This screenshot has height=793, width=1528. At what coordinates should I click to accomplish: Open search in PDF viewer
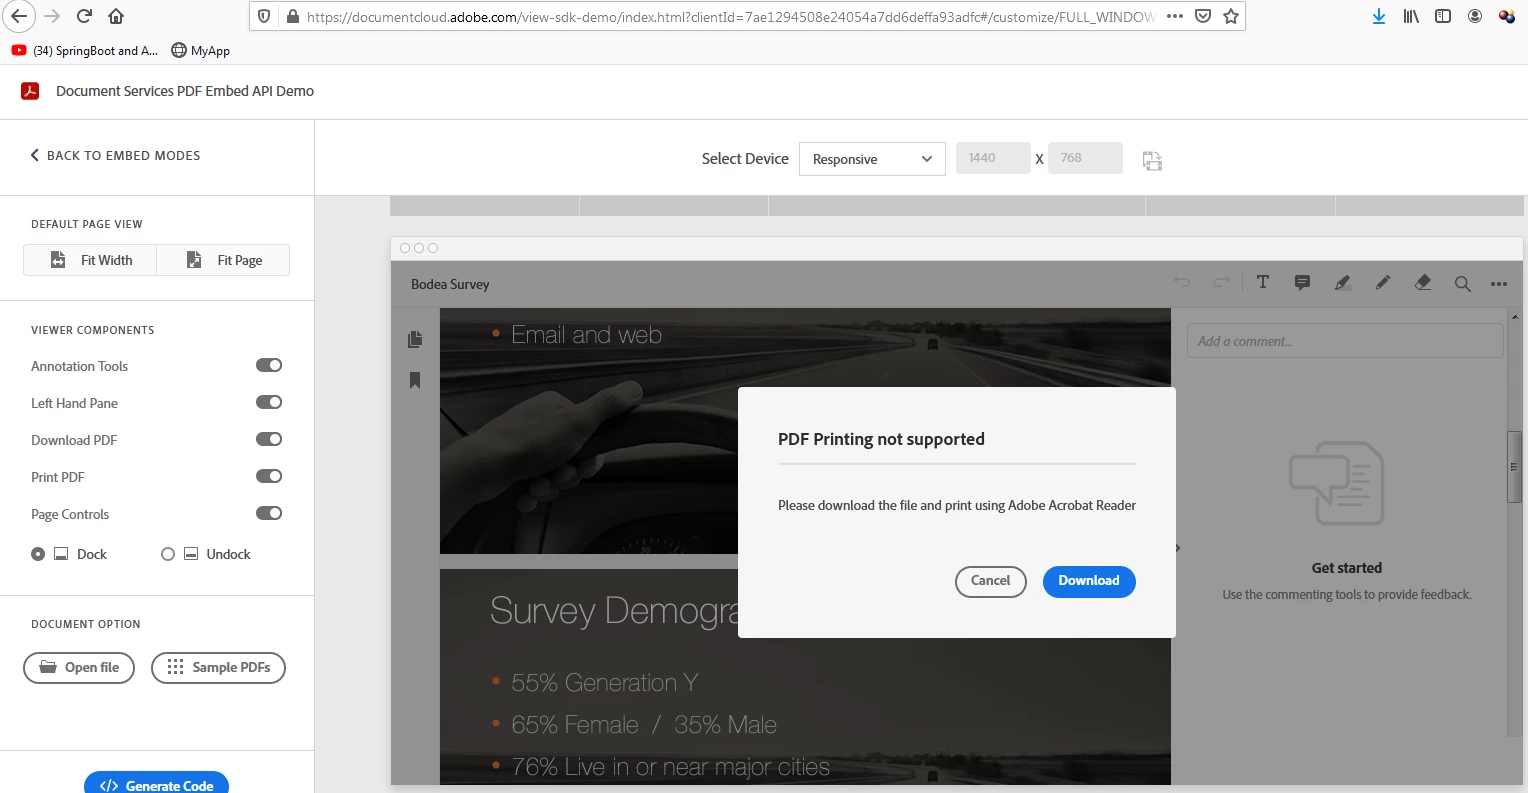click(x=1462, y=284)
